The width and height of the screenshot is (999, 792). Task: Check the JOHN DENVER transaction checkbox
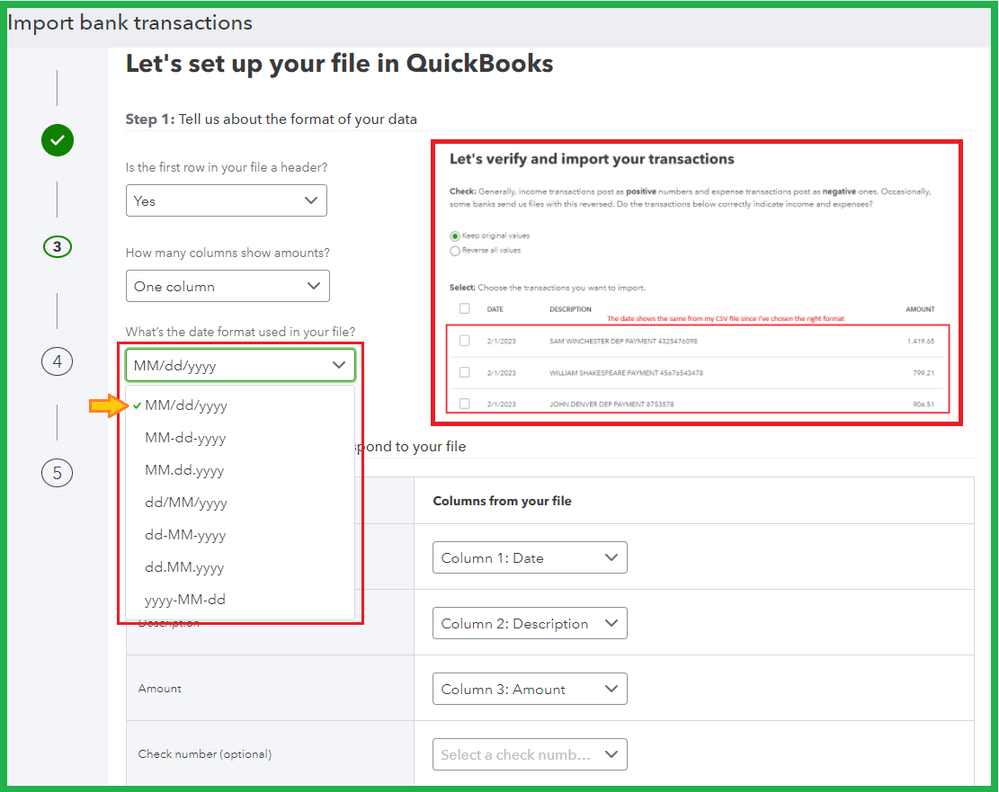click(x=464, y=404)
